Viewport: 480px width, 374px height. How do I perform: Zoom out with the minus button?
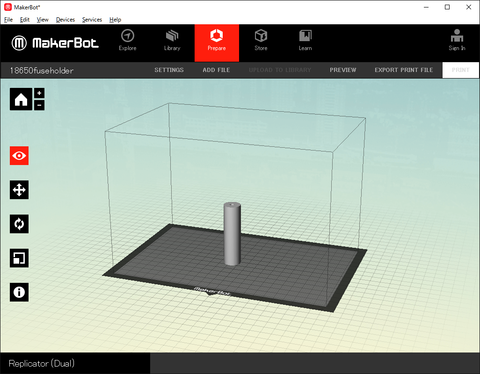[39, 105]
